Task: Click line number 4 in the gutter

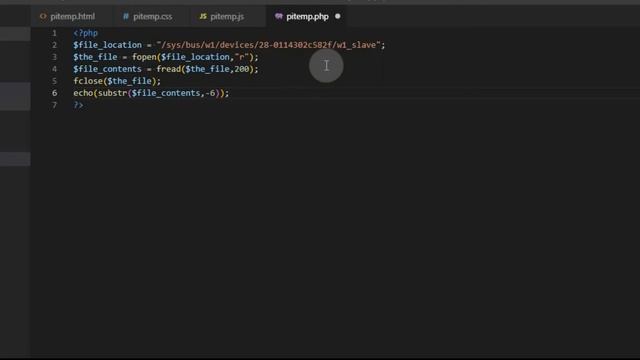Action: (54, 69)
